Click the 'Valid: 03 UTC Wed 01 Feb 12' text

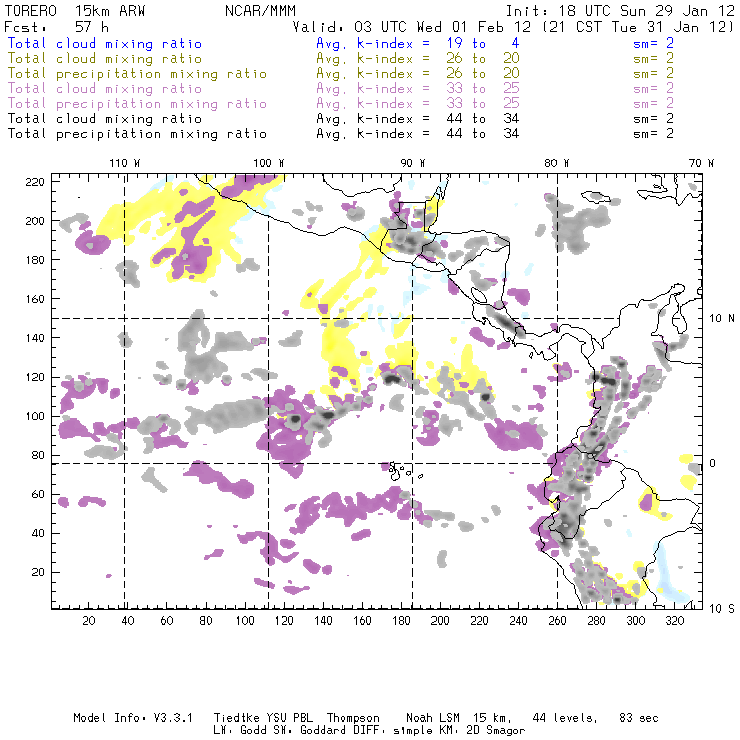tap(414, 26)
